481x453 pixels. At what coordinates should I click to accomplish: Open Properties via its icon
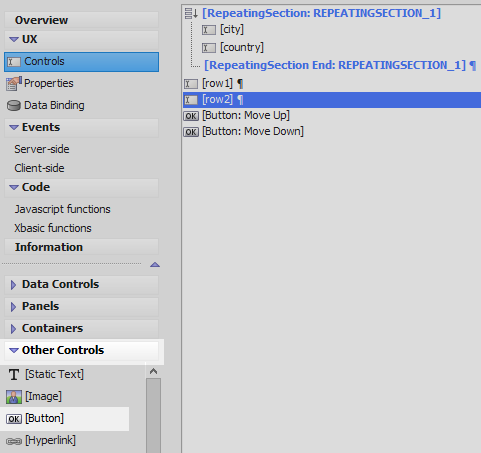click(14, 83)
